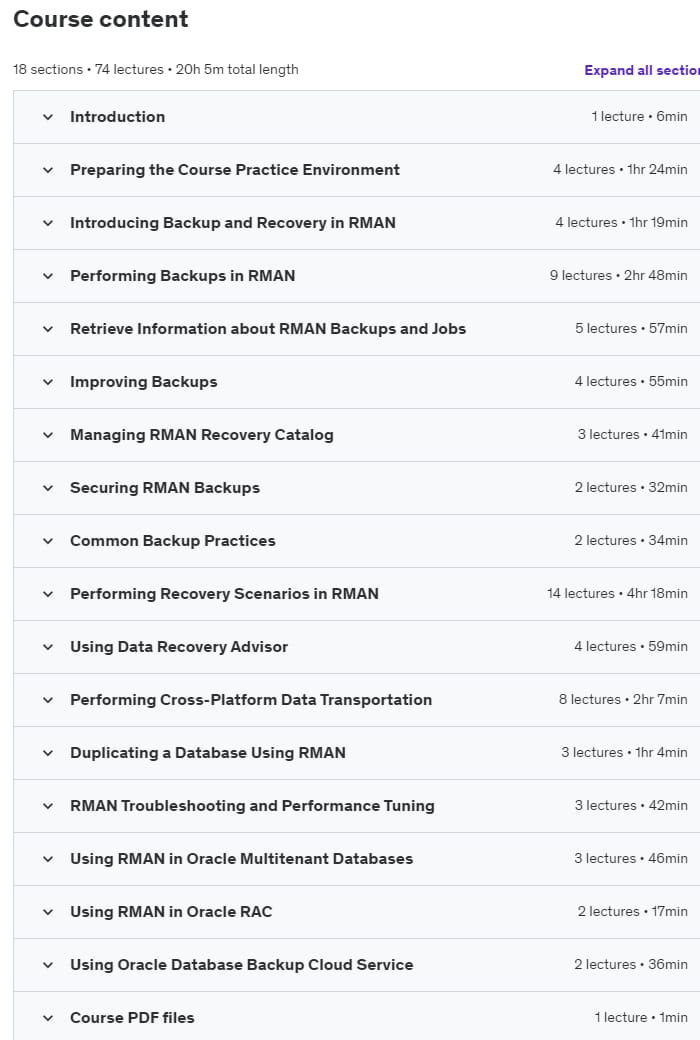Click the '4 lectures • 55min' text
700x1040 pixels.
point(631,382)
